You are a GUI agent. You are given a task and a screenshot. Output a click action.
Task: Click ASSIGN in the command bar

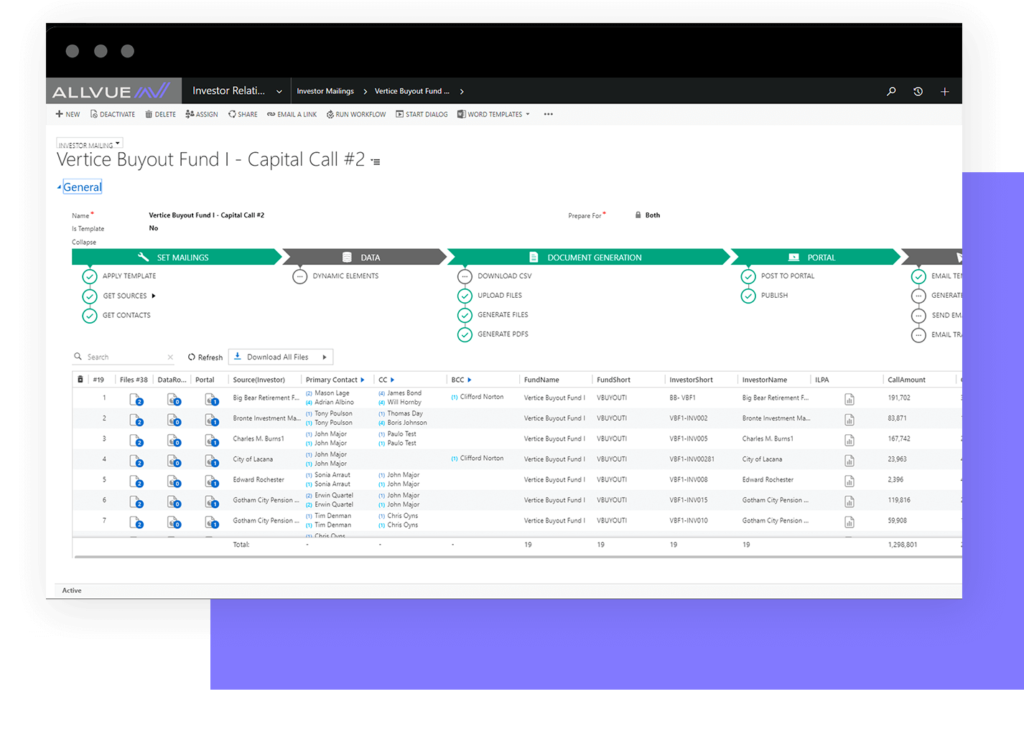(x=202, y=114)
